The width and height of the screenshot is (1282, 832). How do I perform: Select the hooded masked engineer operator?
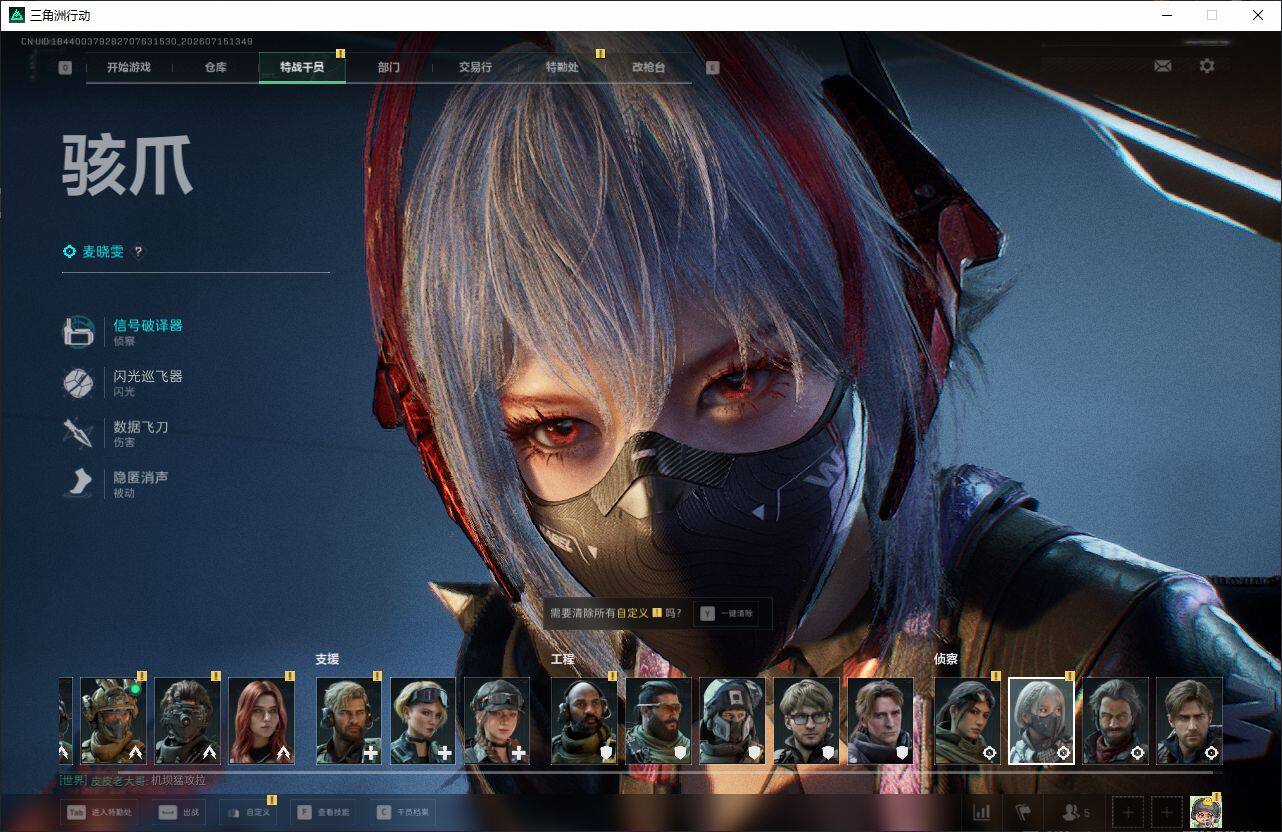coord(733,721)
